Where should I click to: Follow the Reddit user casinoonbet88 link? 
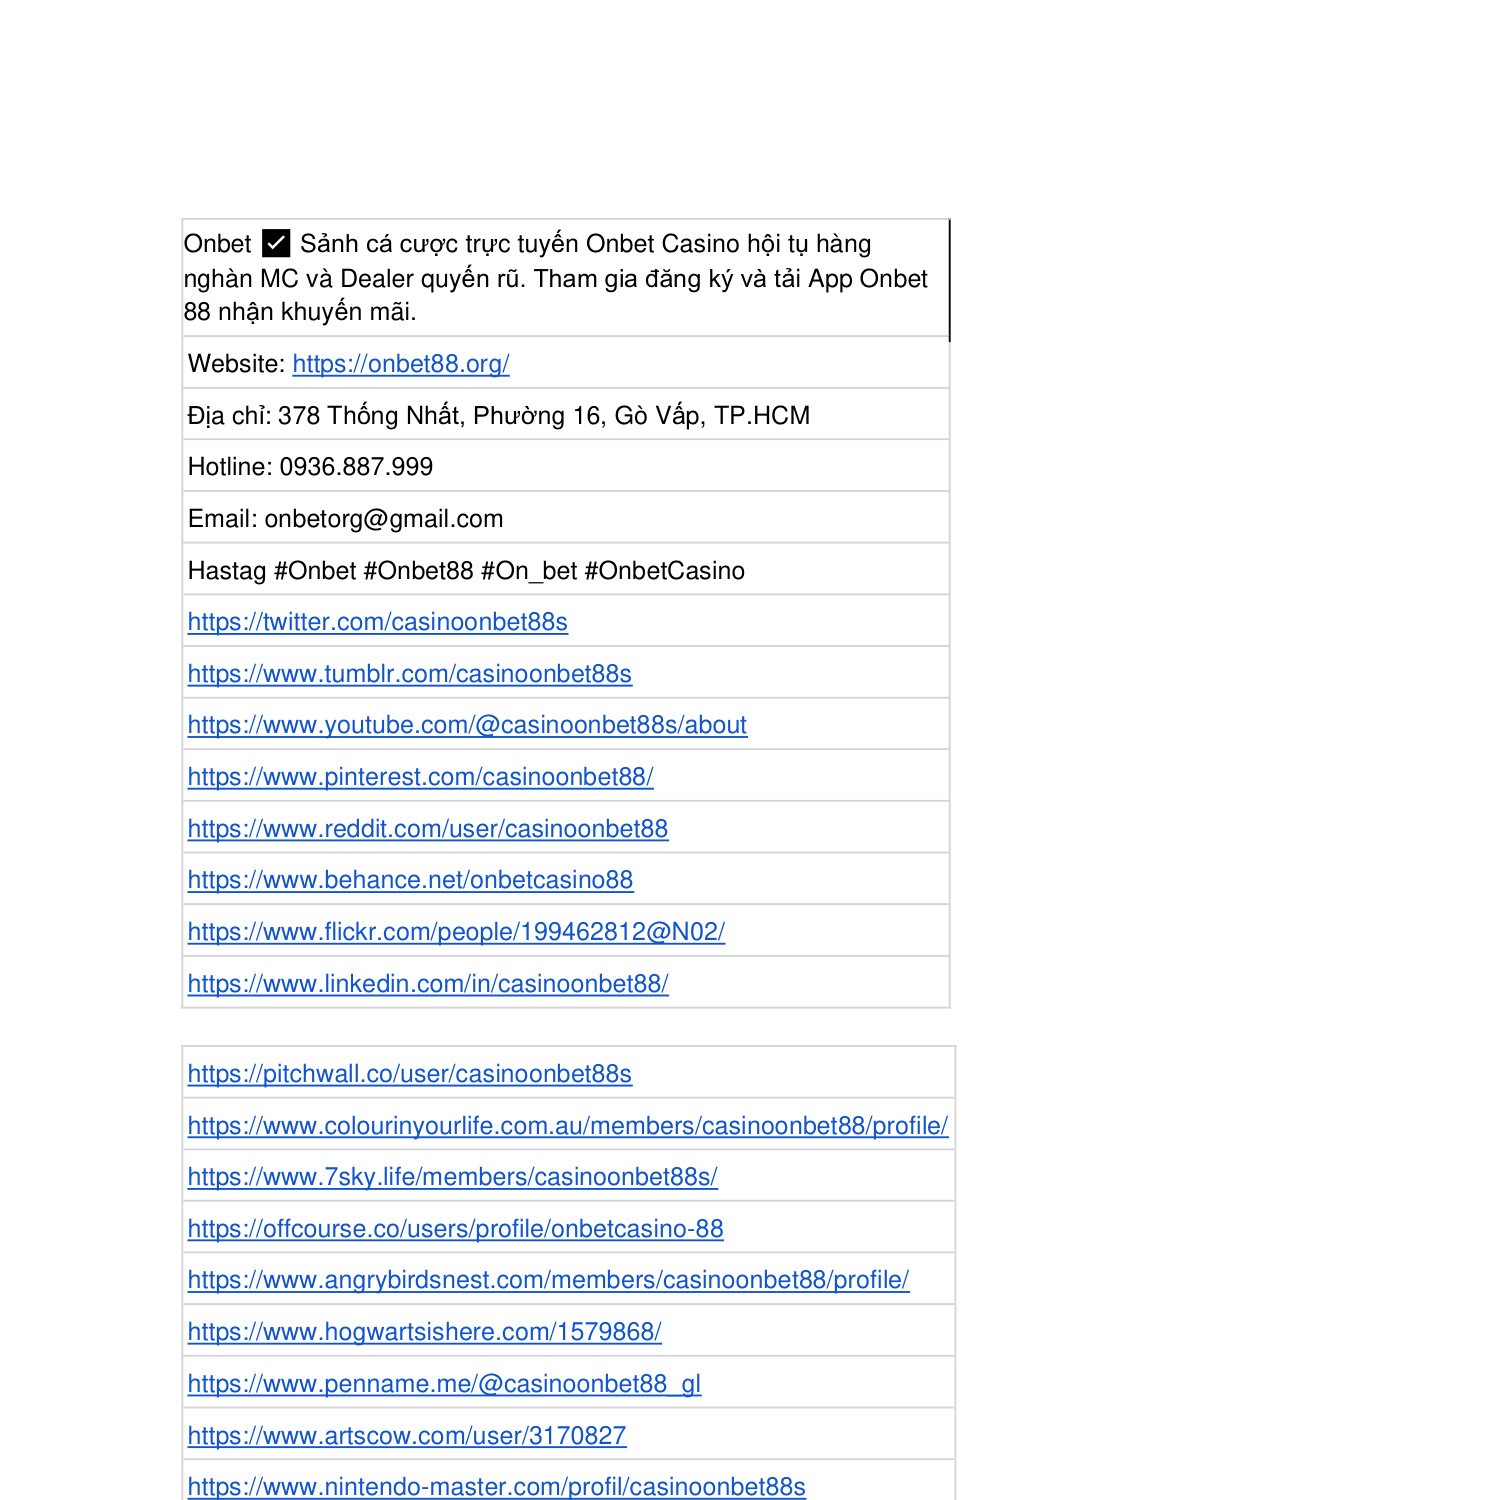pos(427,829)
